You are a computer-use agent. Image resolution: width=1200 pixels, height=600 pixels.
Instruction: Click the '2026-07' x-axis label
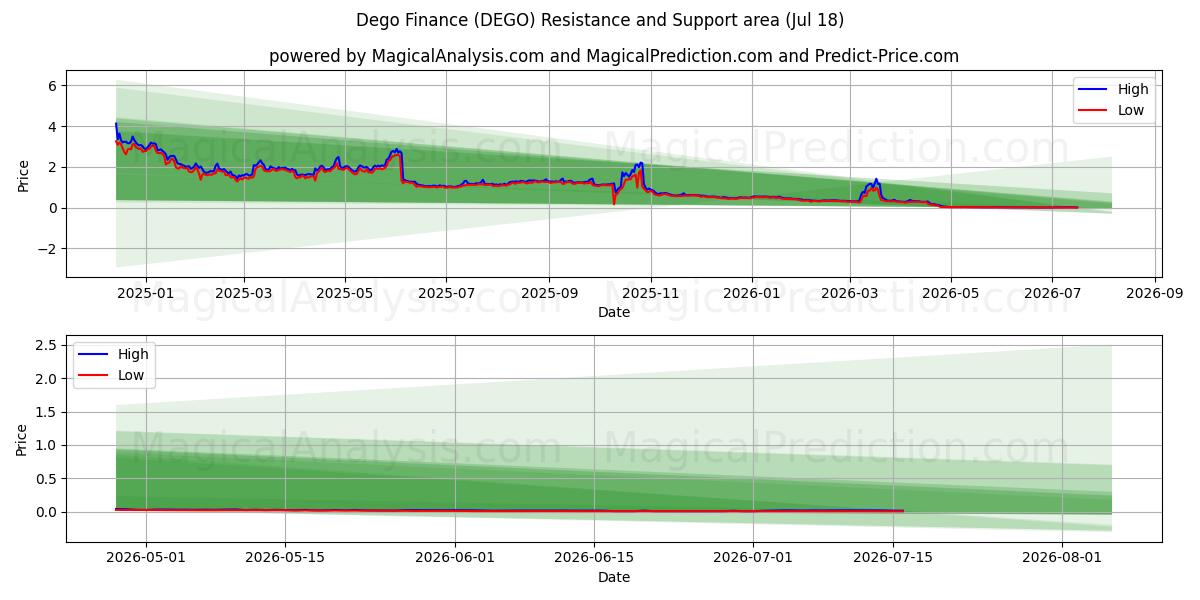click(1052, 293)
